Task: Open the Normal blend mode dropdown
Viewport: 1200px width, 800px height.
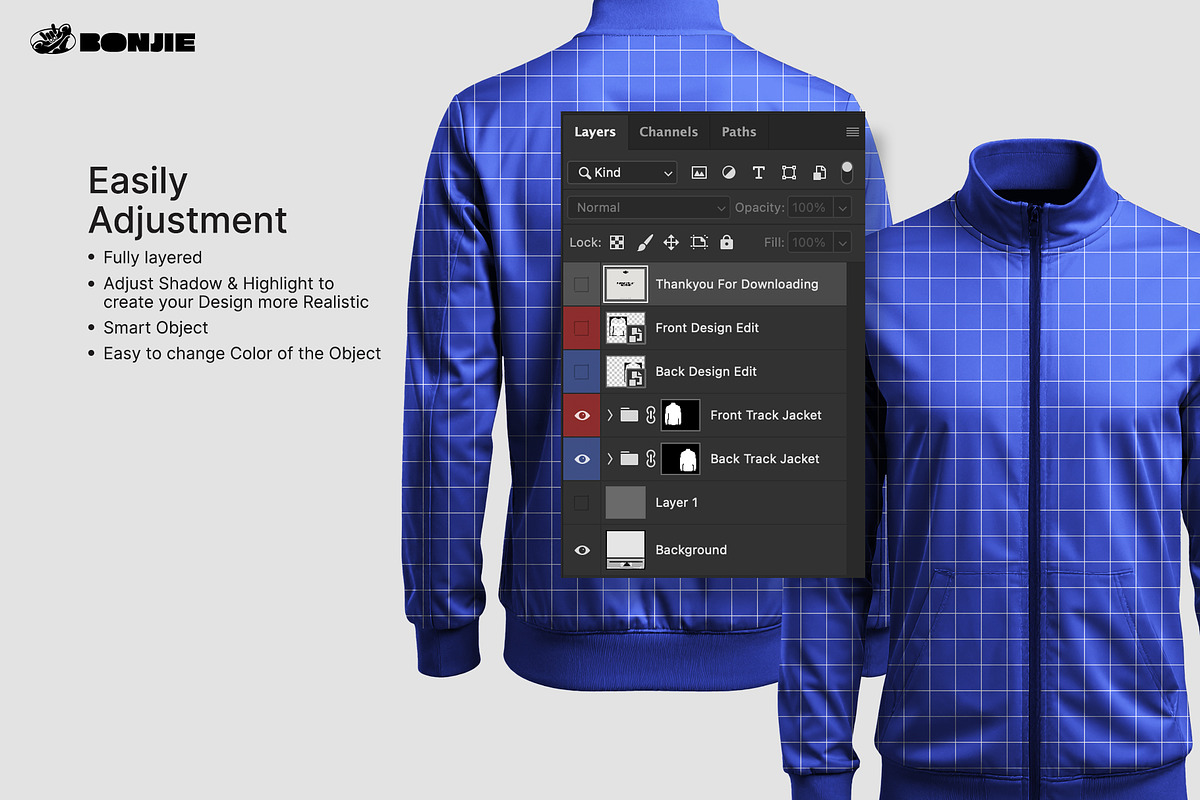Action: (x=649, y=207)
